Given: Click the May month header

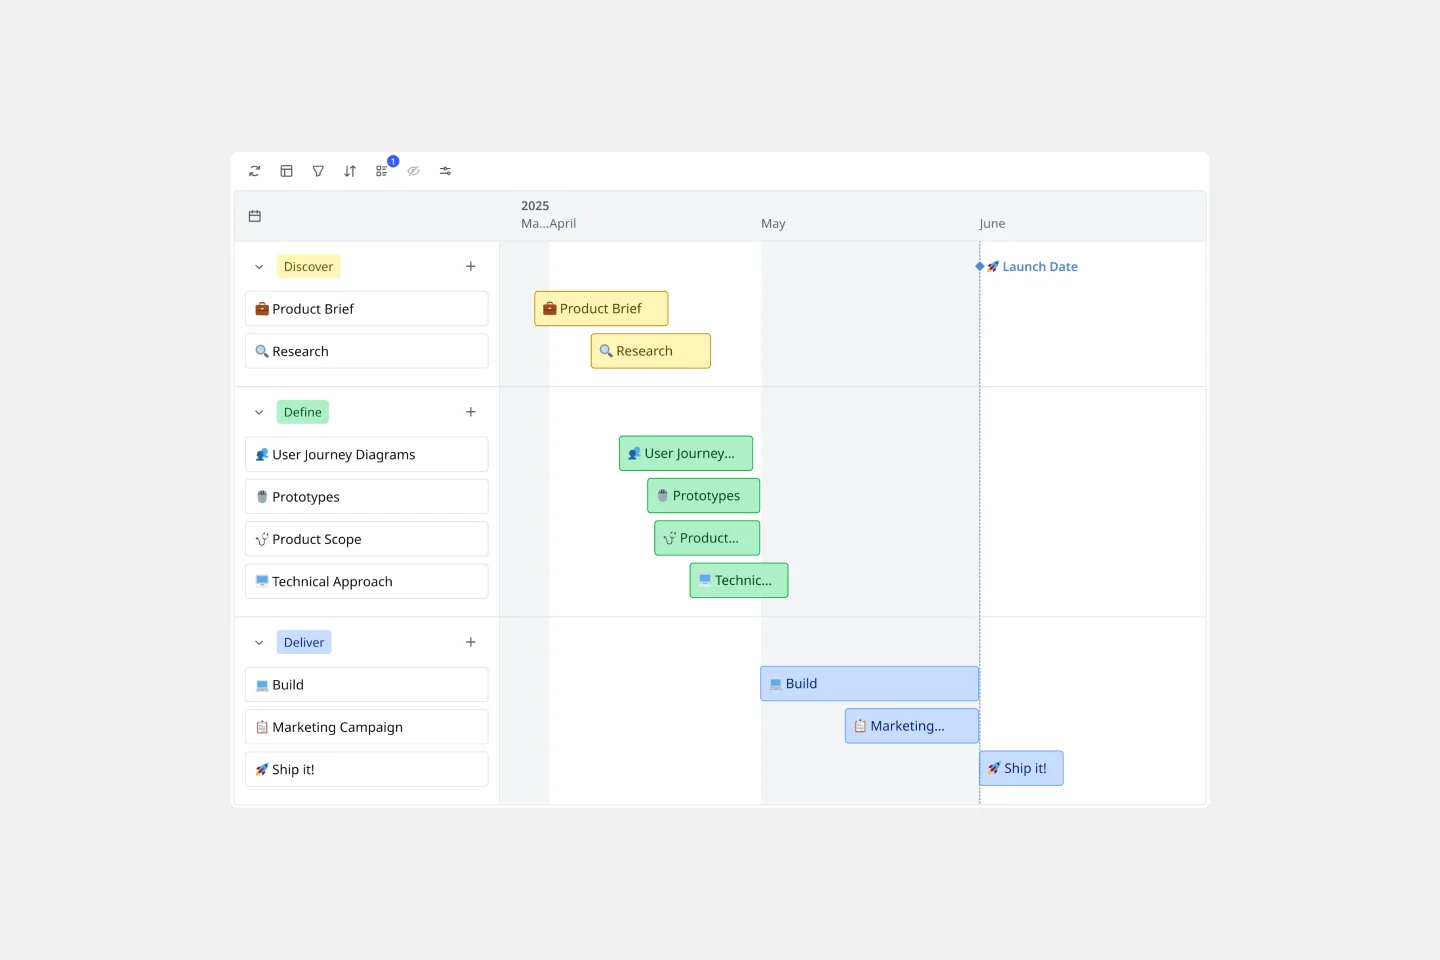Looking at the screenshot, I should pos(773,224).
